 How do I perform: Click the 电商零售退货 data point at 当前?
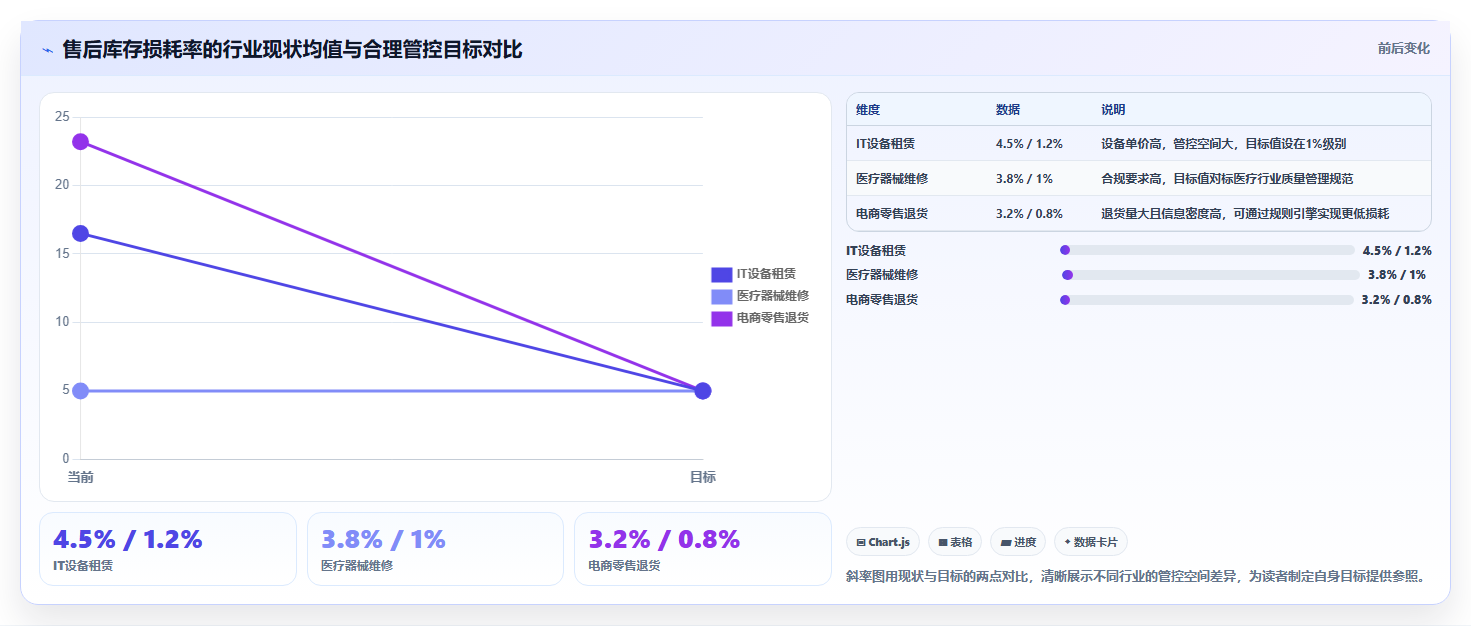80,142
